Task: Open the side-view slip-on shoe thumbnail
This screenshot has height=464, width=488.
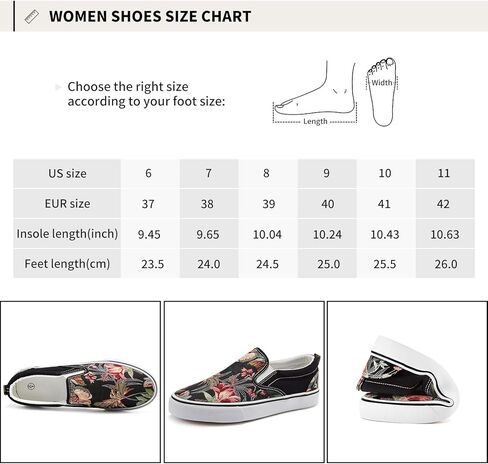Action: click(244, 382)
